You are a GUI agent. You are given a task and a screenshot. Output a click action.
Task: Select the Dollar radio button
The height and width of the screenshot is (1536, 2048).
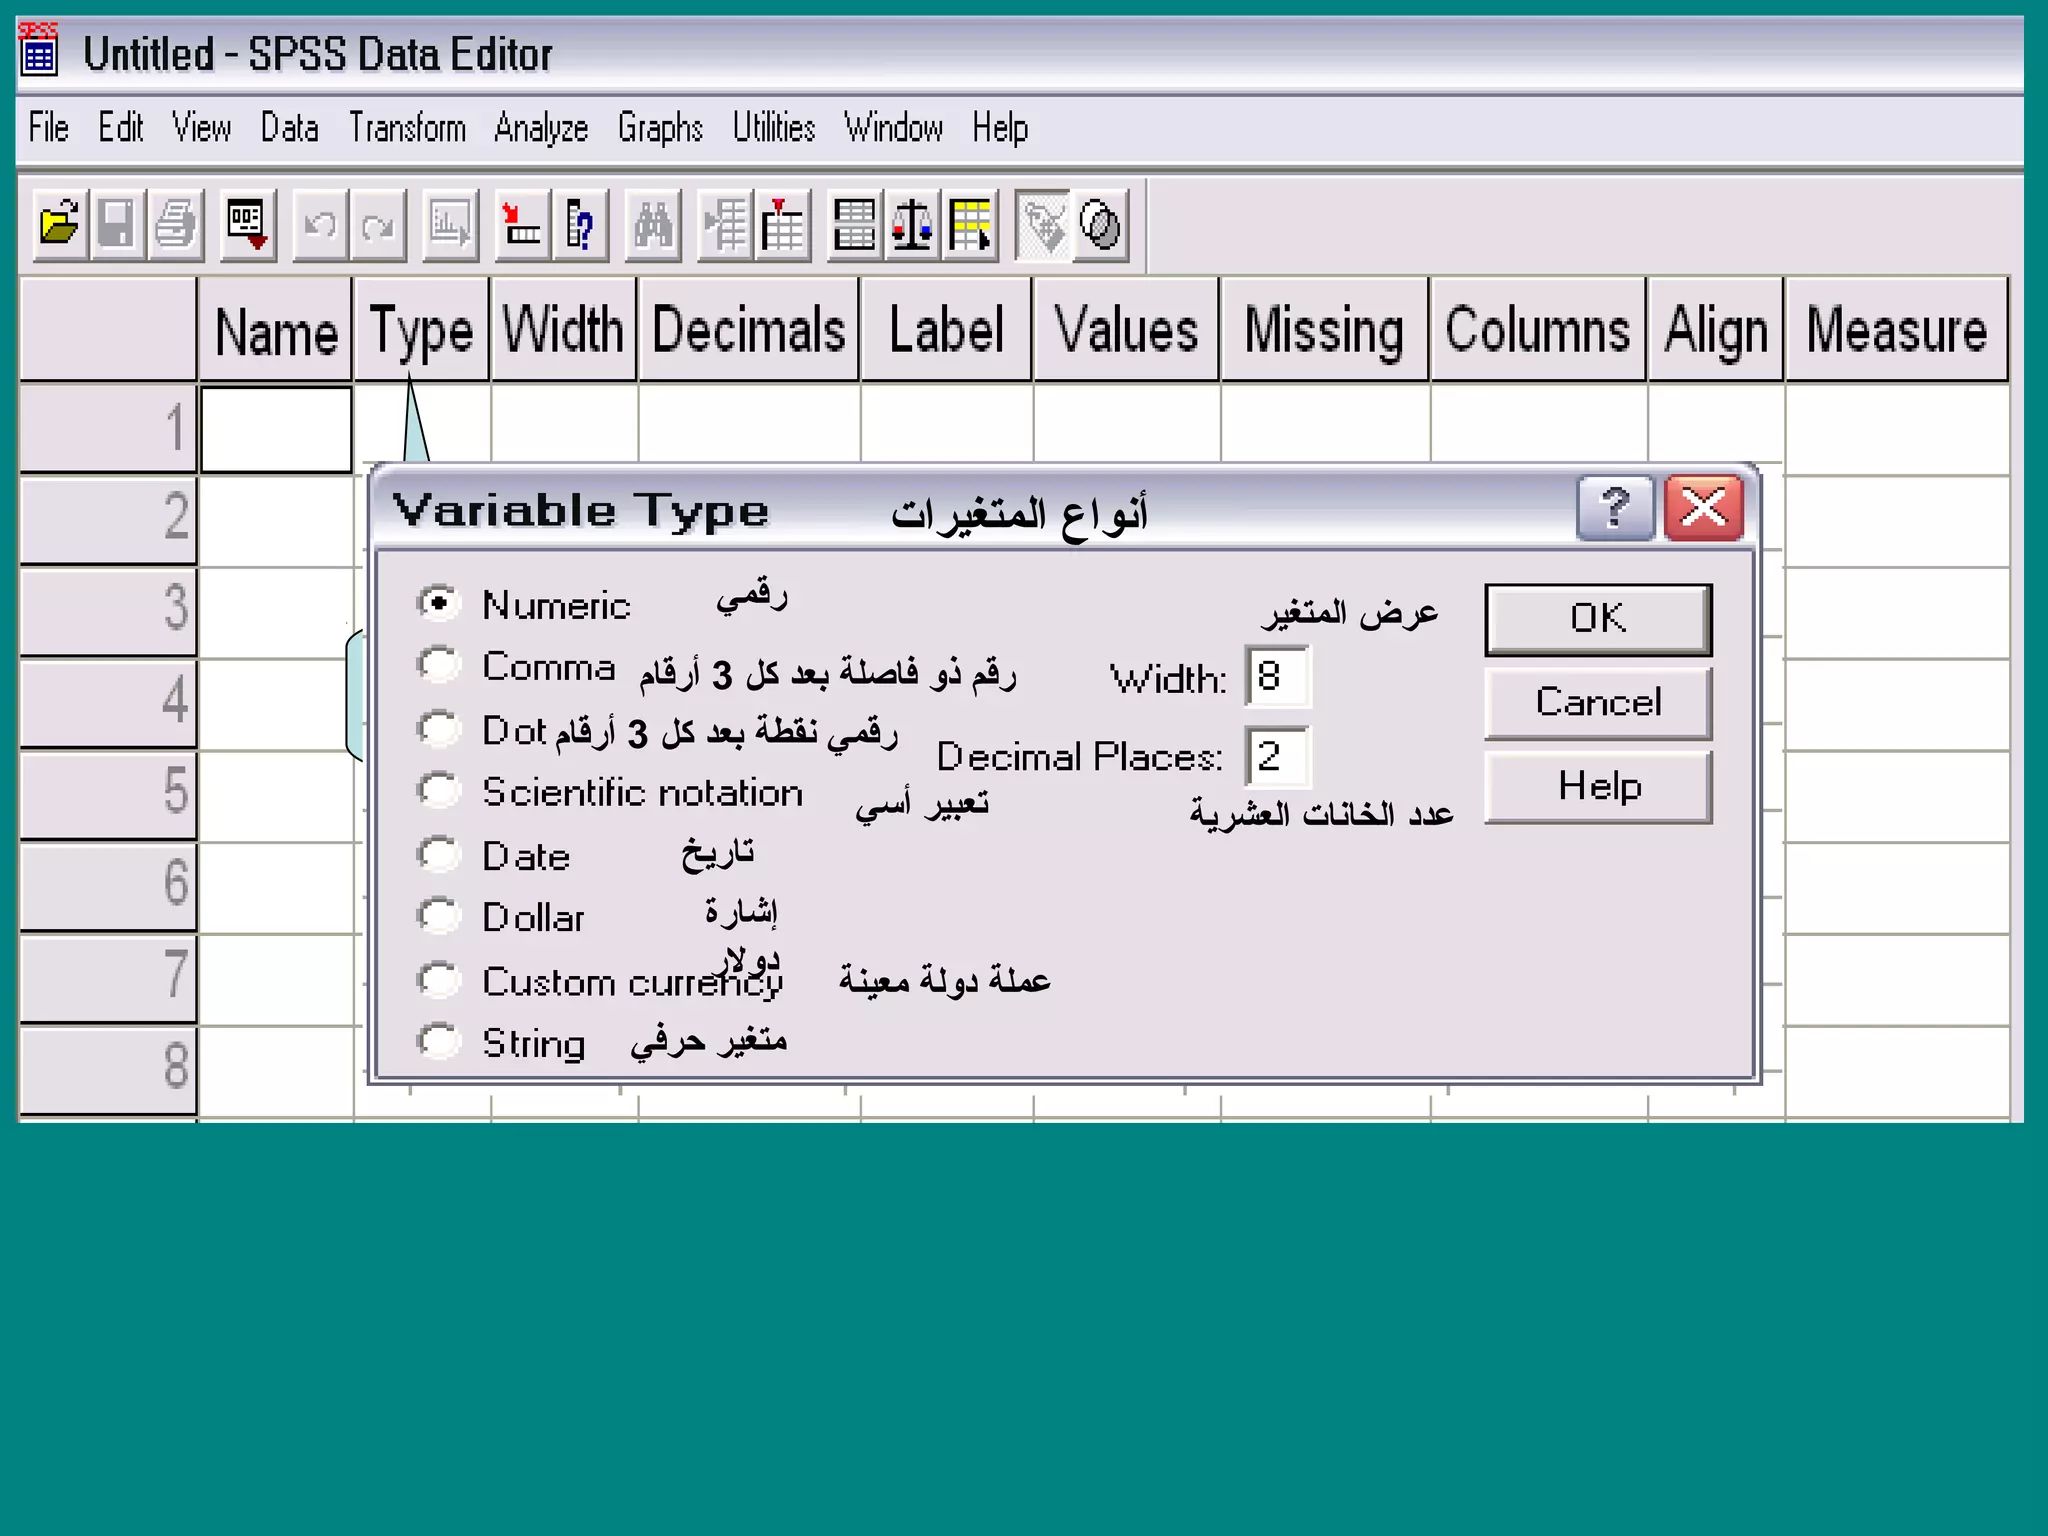tap(438, 915)
